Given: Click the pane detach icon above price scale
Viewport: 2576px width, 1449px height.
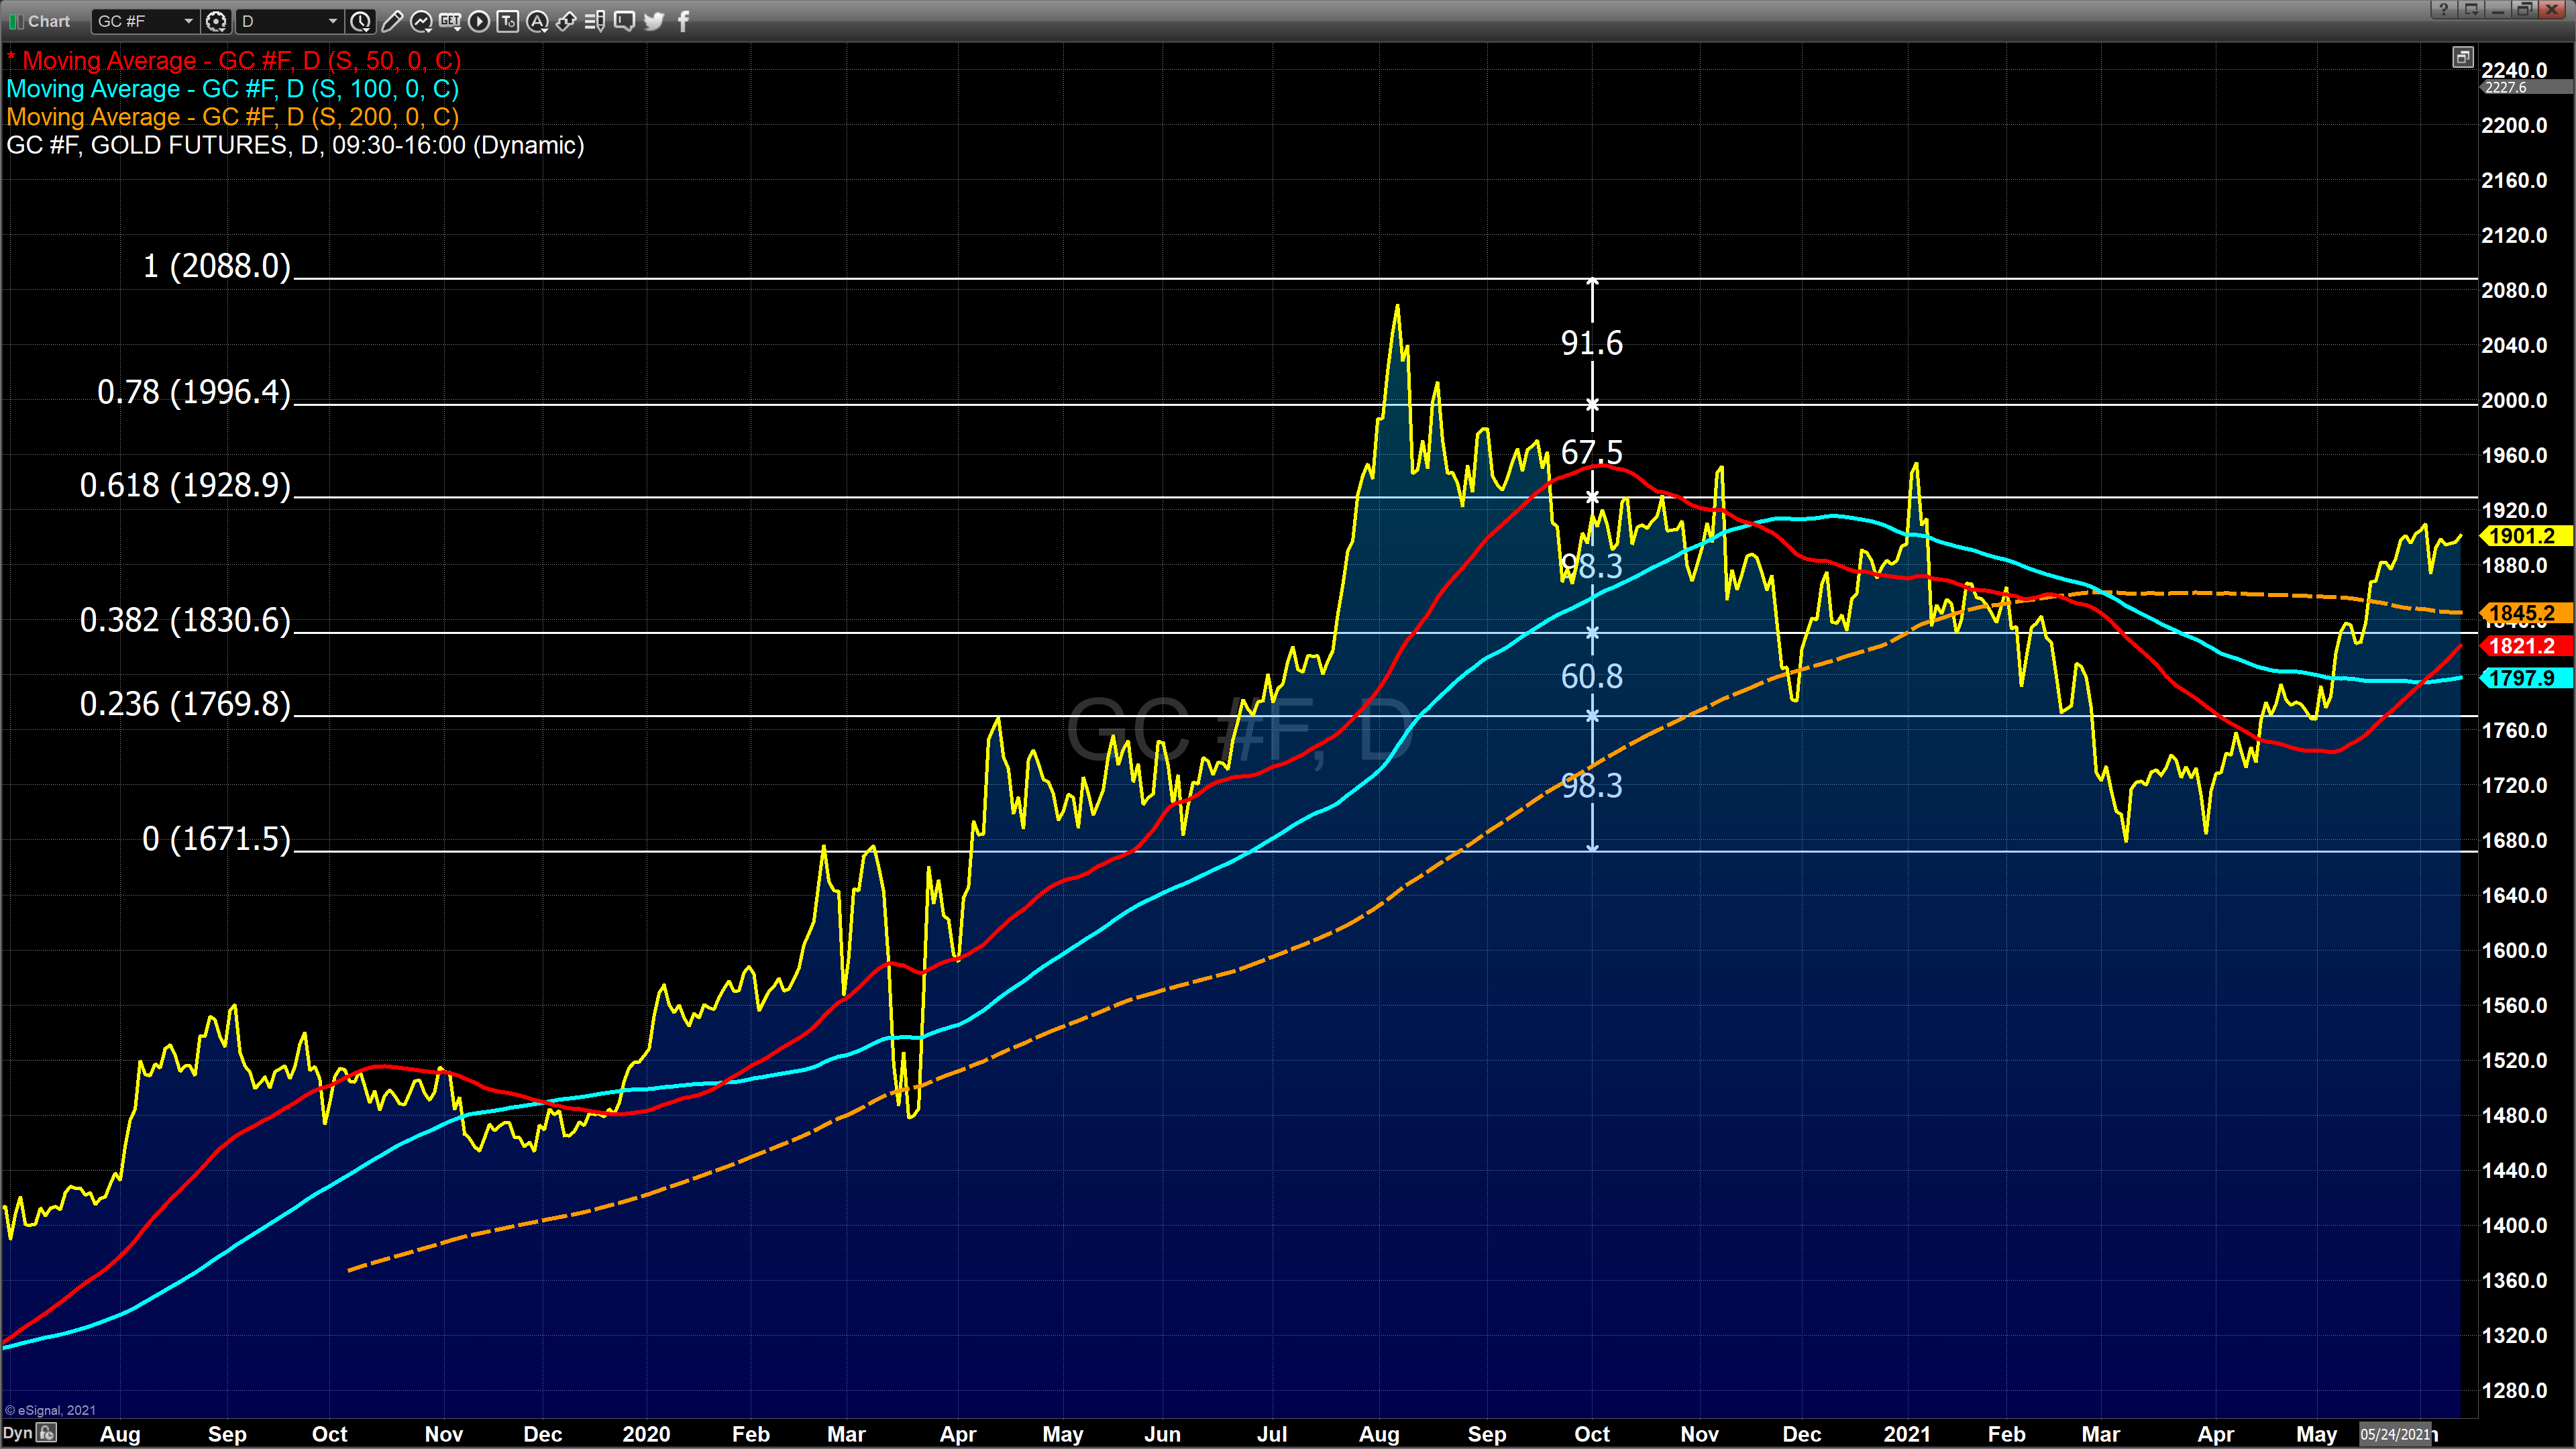Looking at the screenshot, I should tap(2463, 57).
